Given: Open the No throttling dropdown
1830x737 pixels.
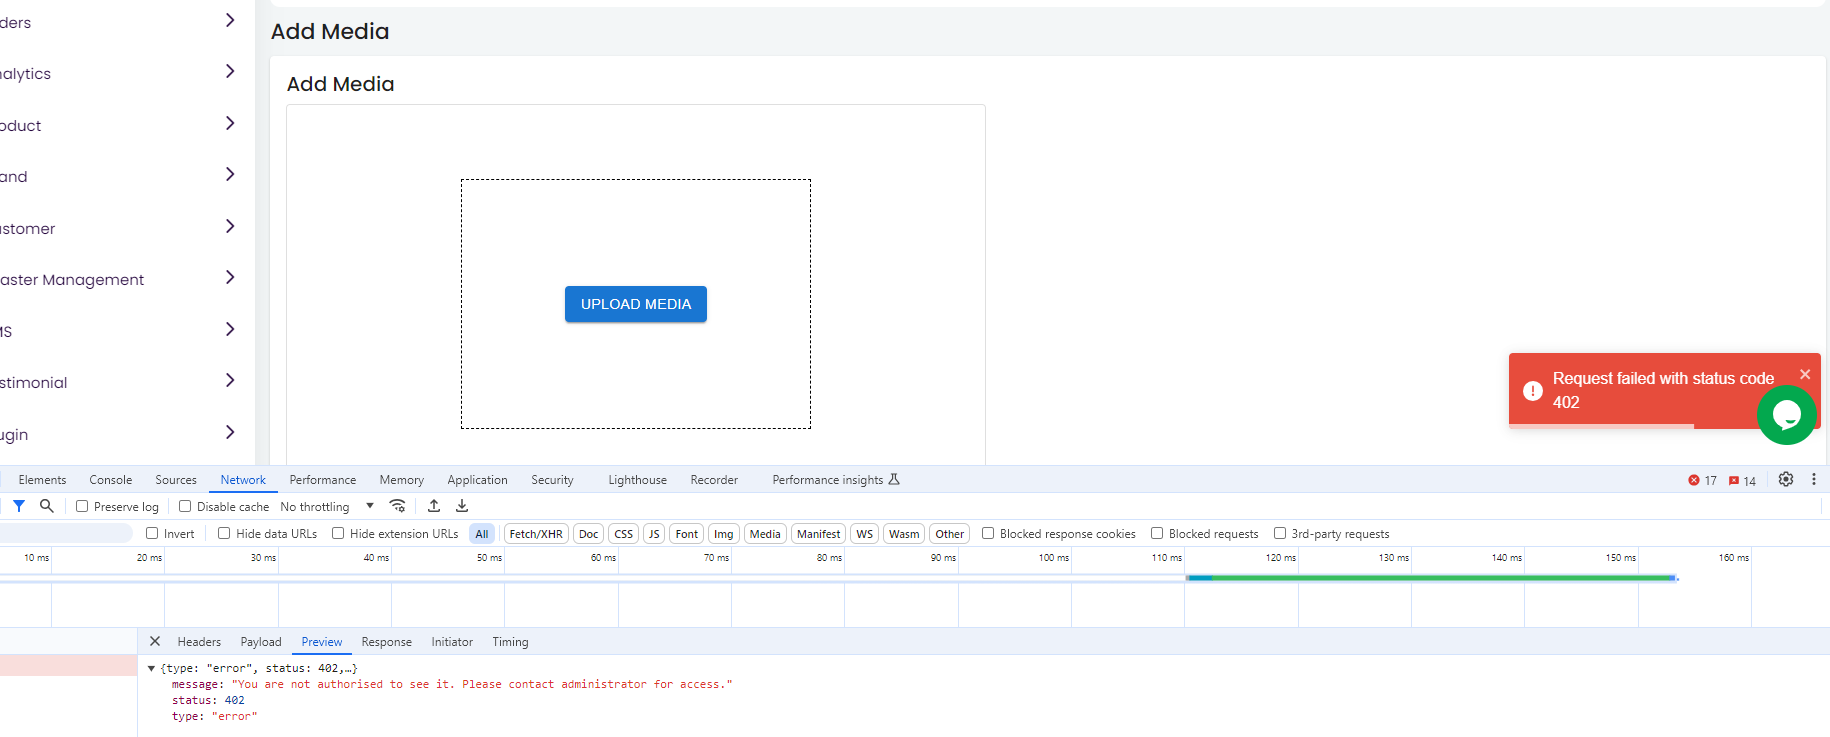Looking at the screenshot, I should pyautogui.click(x=327, y=507).
